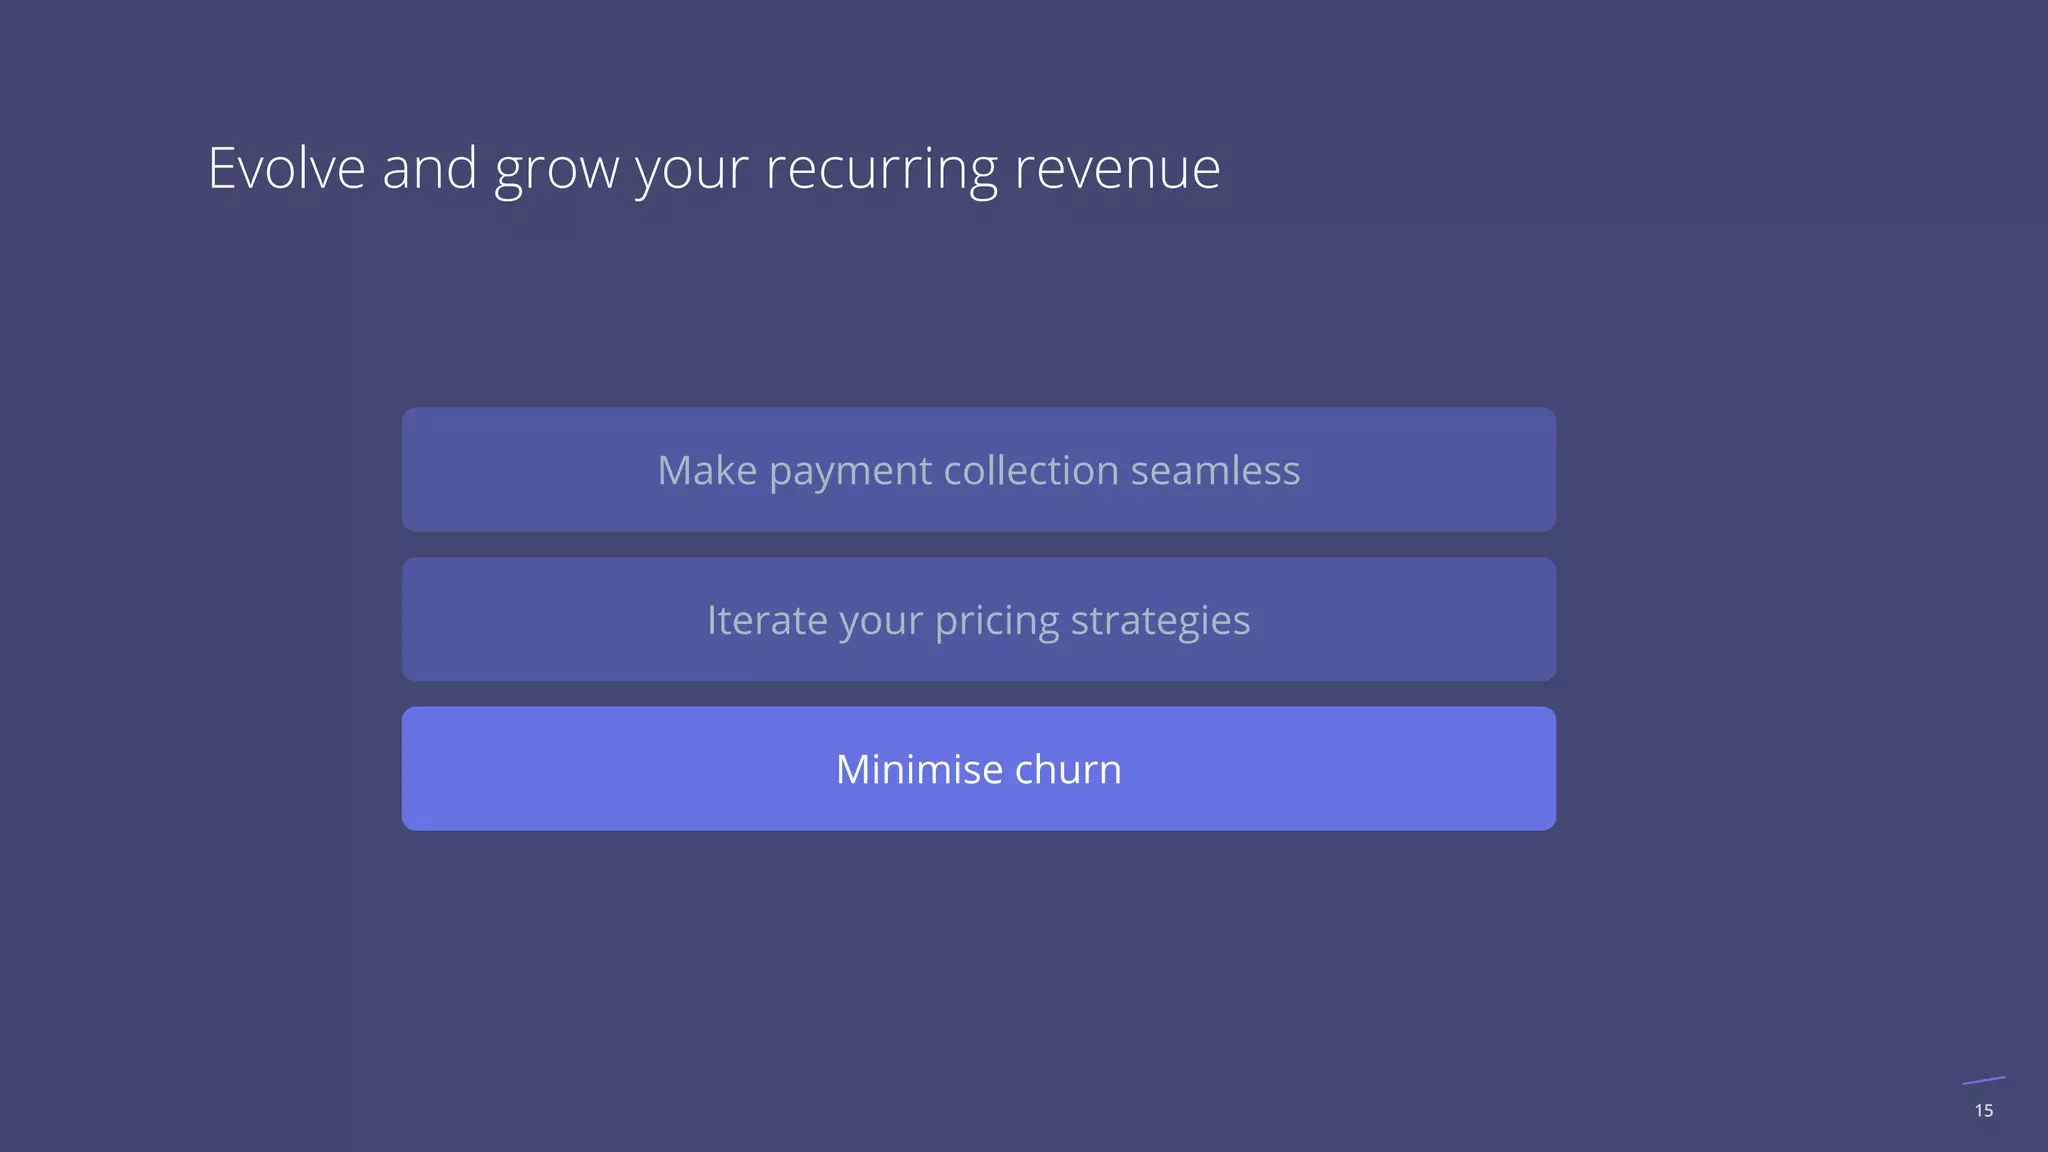The height and width of the screenshot is (1152, 2048).
Task: Click the highlighted 'Minimise churn' box
Action: point(978,768)
